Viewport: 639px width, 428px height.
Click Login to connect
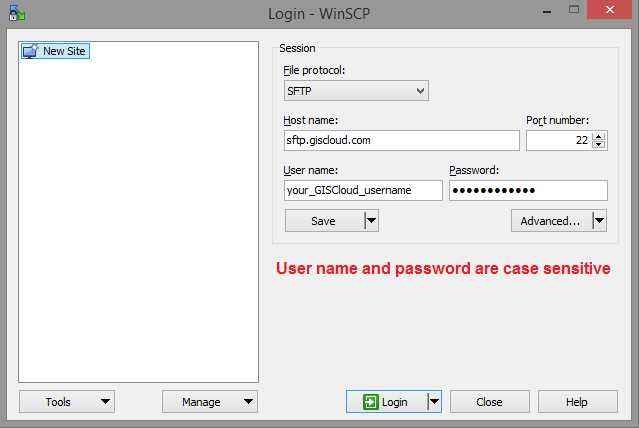[x=387, y=402]
